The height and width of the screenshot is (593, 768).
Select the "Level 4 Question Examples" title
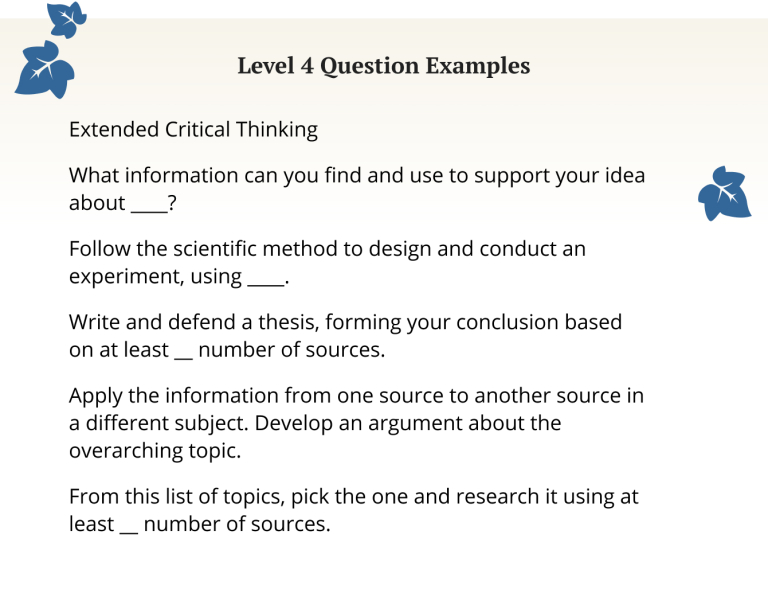click(384, 67)
